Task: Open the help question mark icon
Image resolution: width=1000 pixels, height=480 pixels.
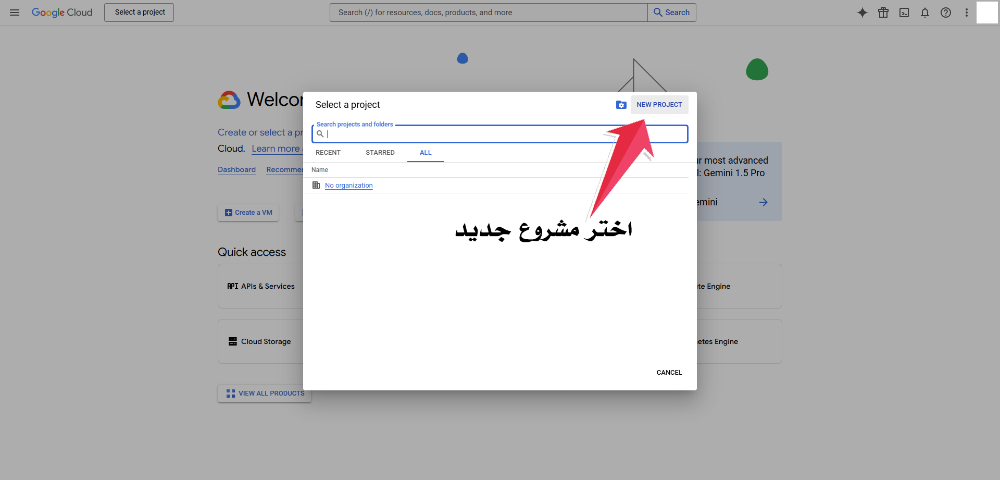Action: 946,12
